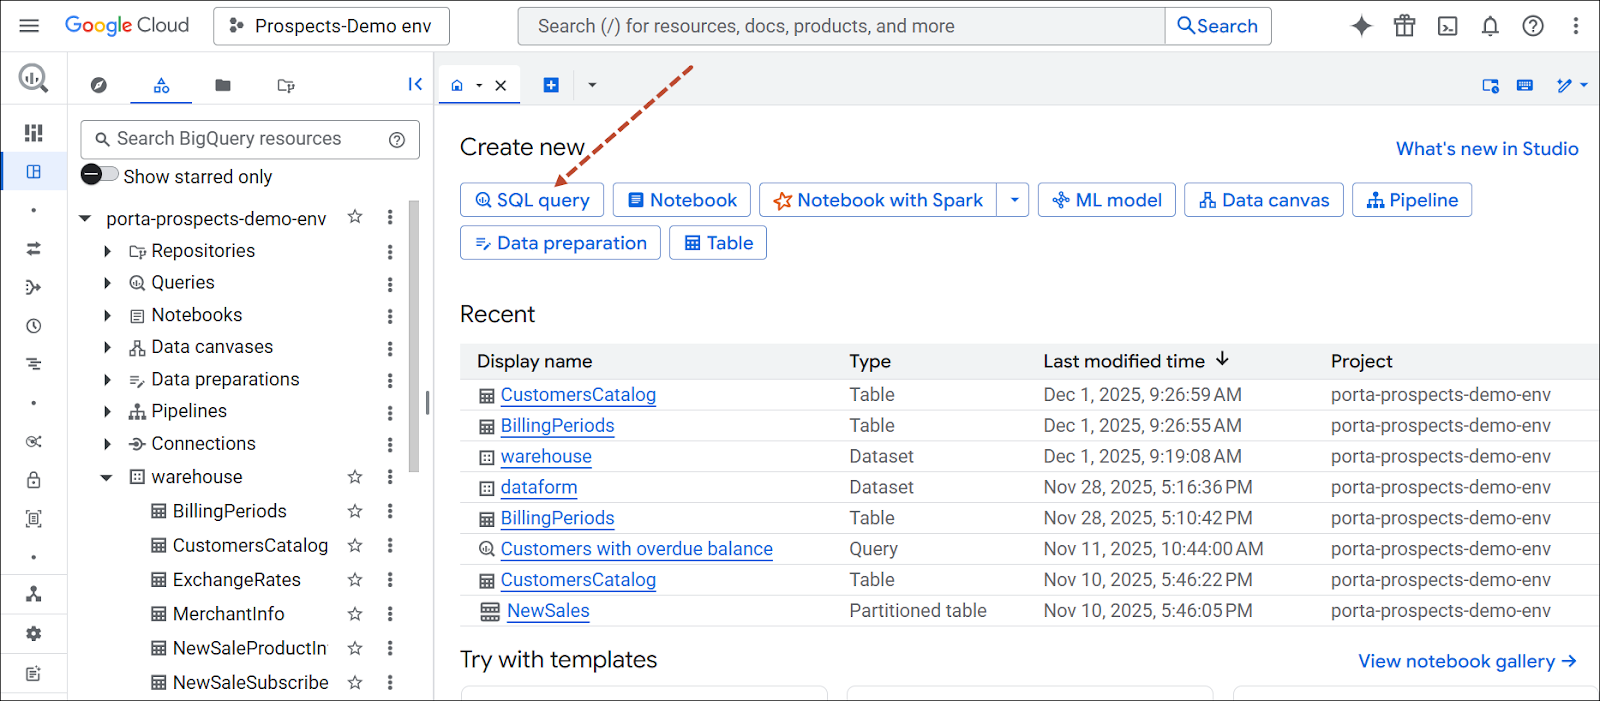The width and height of the screenshot is (1600, 701).
Task: Select the MerchantInfo table in tree
Action: 228,614
